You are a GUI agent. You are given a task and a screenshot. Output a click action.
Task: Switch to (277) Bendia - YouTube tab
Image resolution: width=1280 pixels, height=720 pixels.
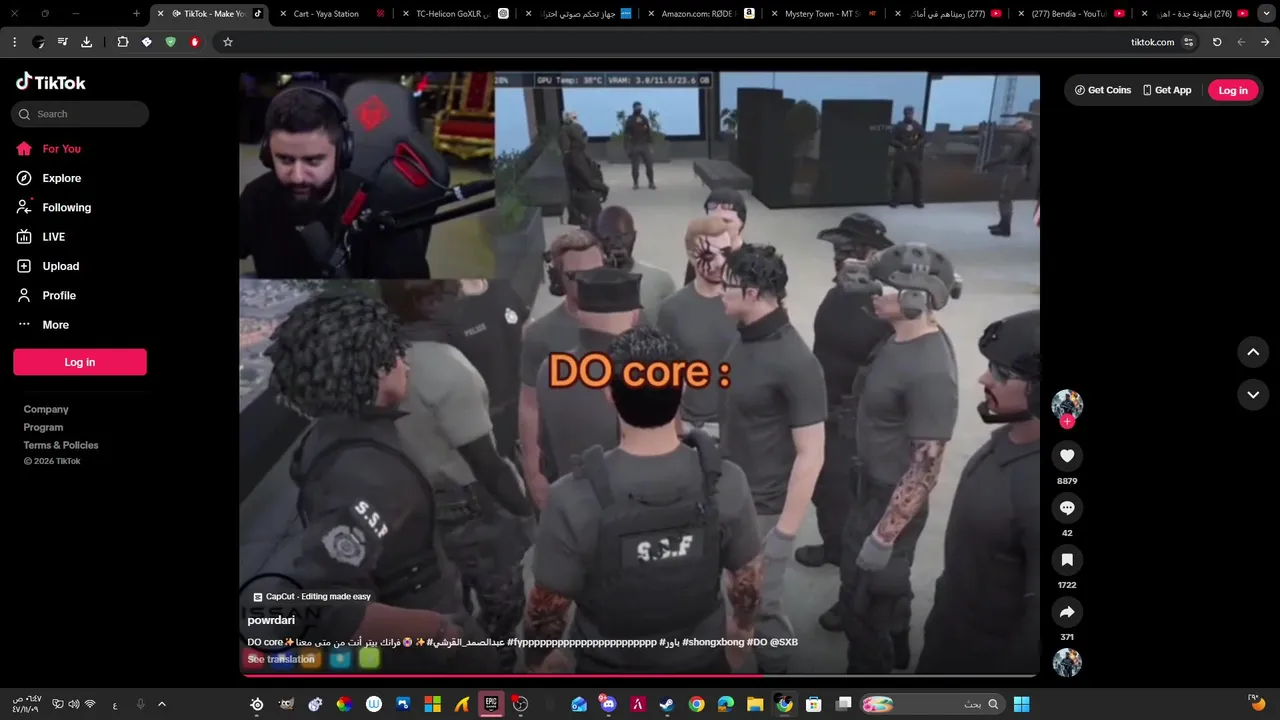click(1070, 14)
